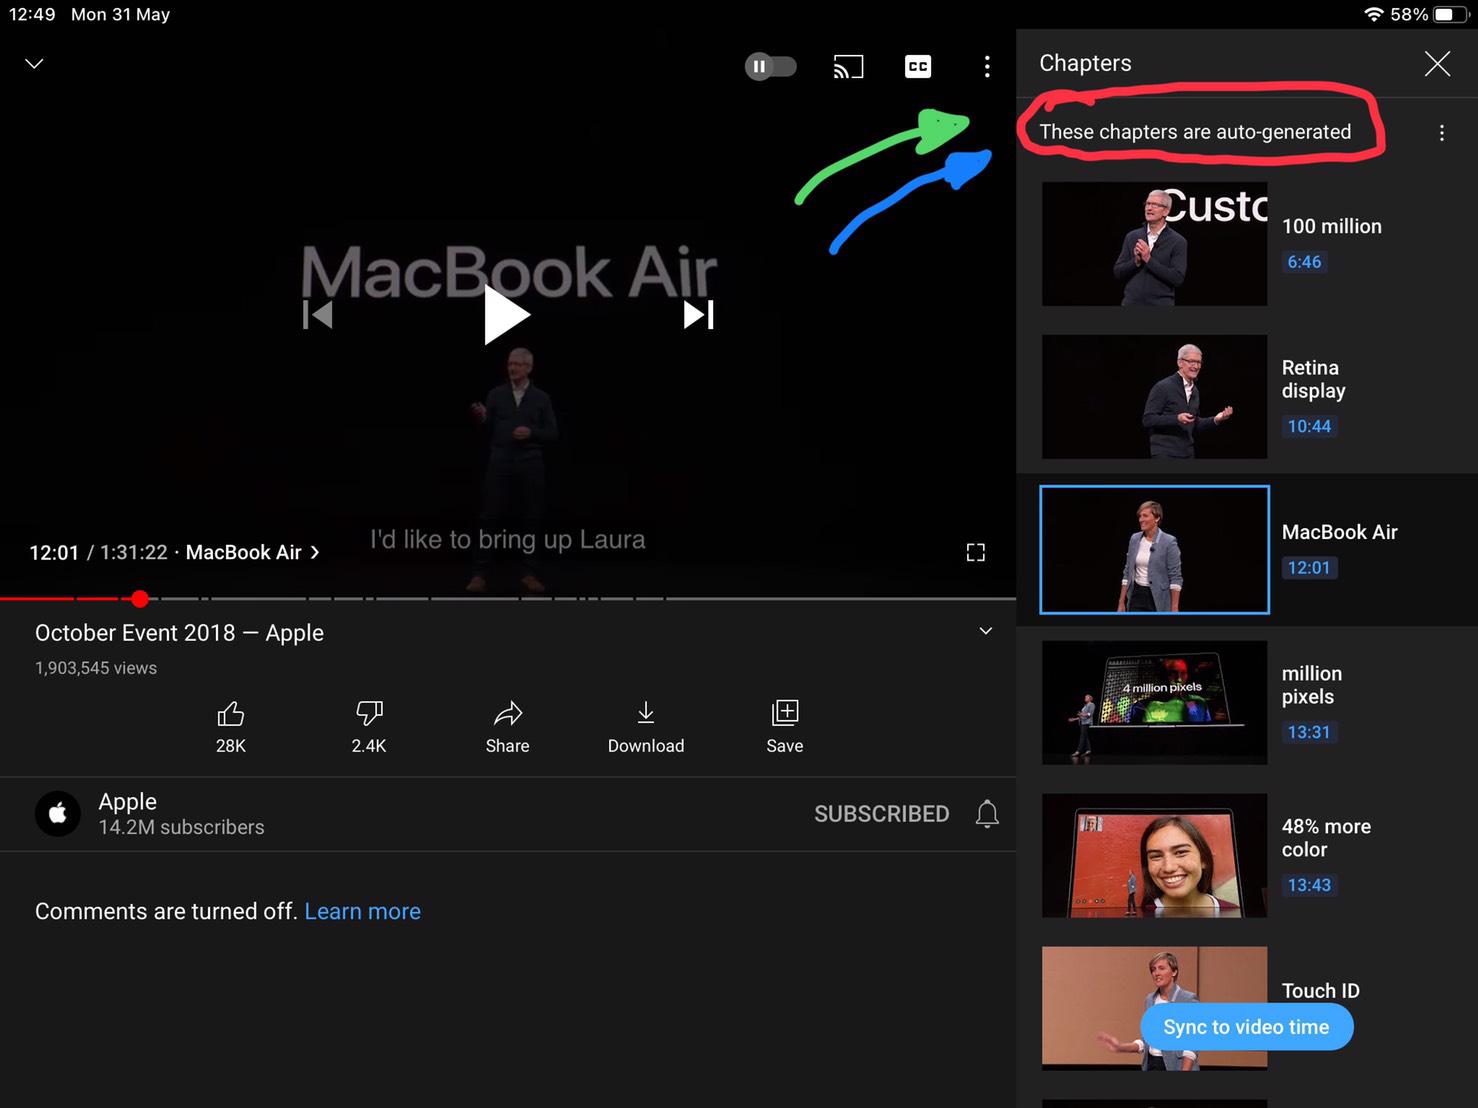Open the Cast to device option
Image resolution: width=1478 pixels, height=1108 pixels.
(848, 67)
